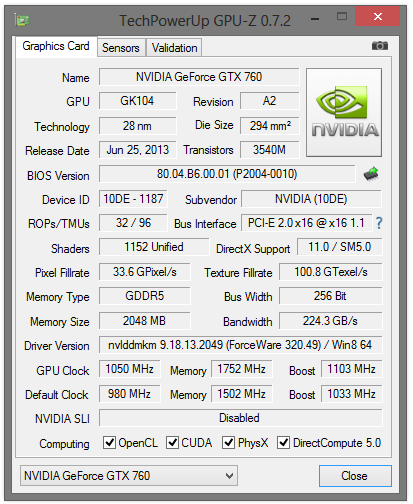Viewport: 413px width, 504px height.
Task: Click the Die Size field 294 mm²
Action: click(x=270, y=126)
